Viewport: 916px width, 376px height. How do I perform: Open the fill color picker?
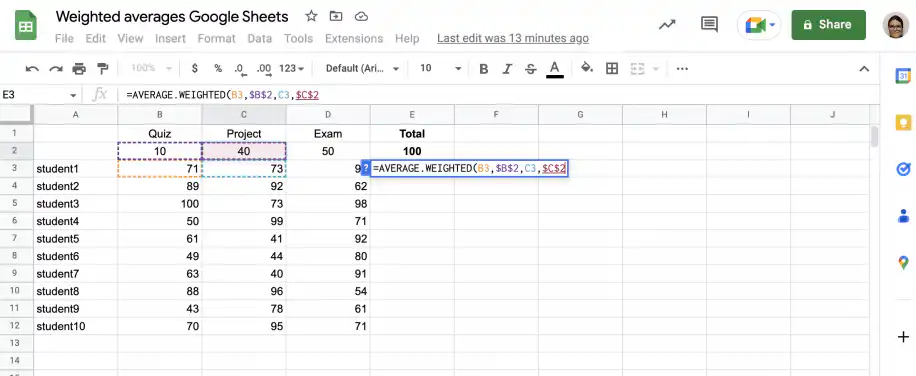click(x=587, y=68)
